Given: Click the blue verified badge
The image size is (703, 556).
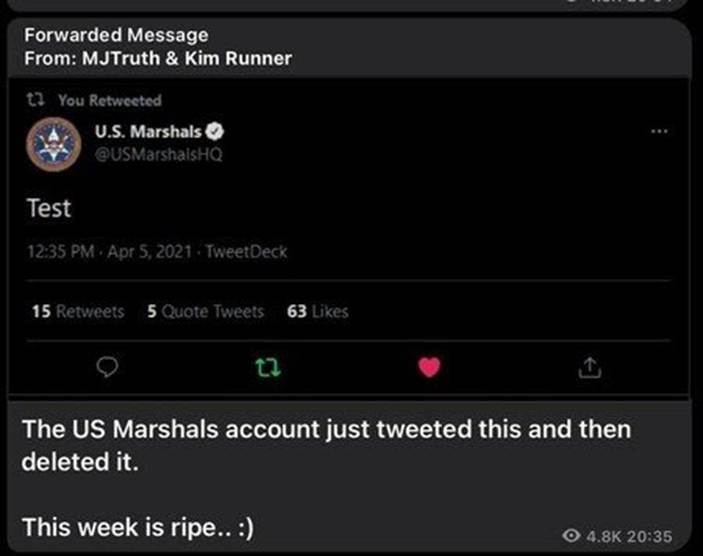Looking at the screenshot, I should [215, 132].
